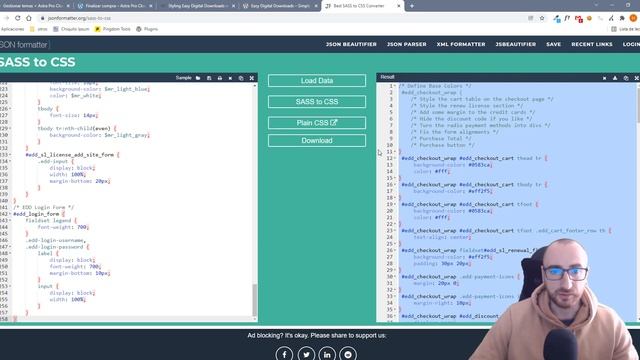Switch to Easy Digital Downloads Simple tab

[x=280, y=6]
